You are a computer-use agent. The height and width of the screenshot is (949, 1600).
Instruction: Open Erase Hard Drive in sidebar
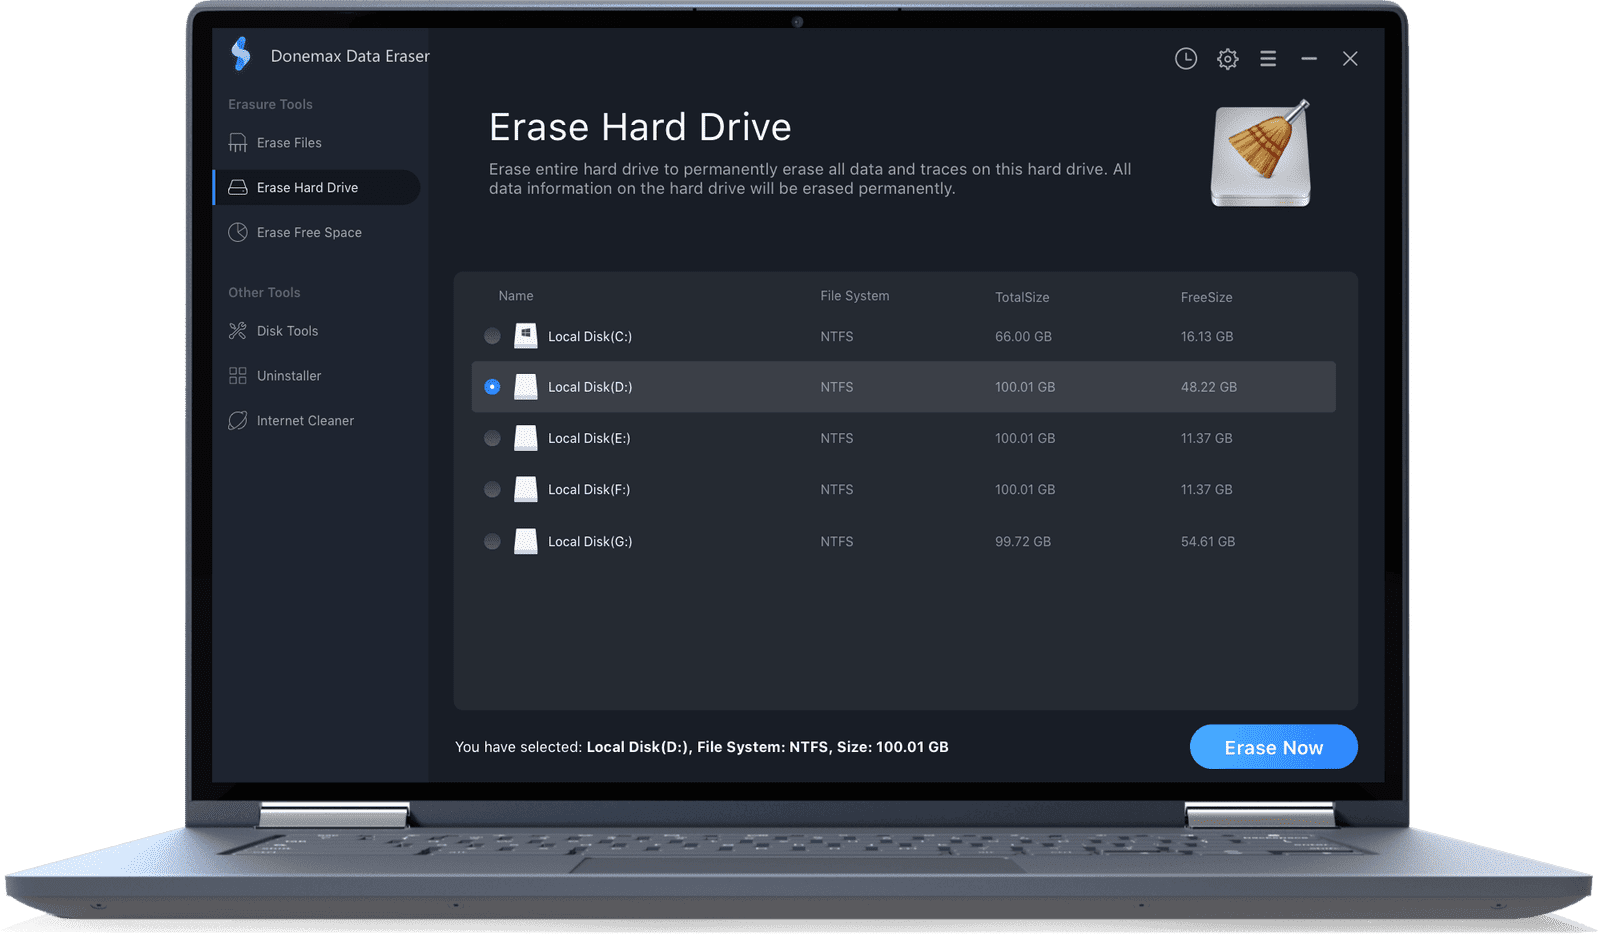coord(316,187)
